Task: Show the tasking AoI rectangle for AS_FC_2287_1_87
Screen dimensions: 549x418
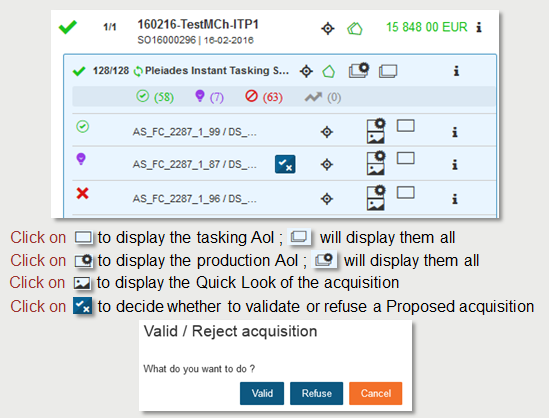Action: 405,158
